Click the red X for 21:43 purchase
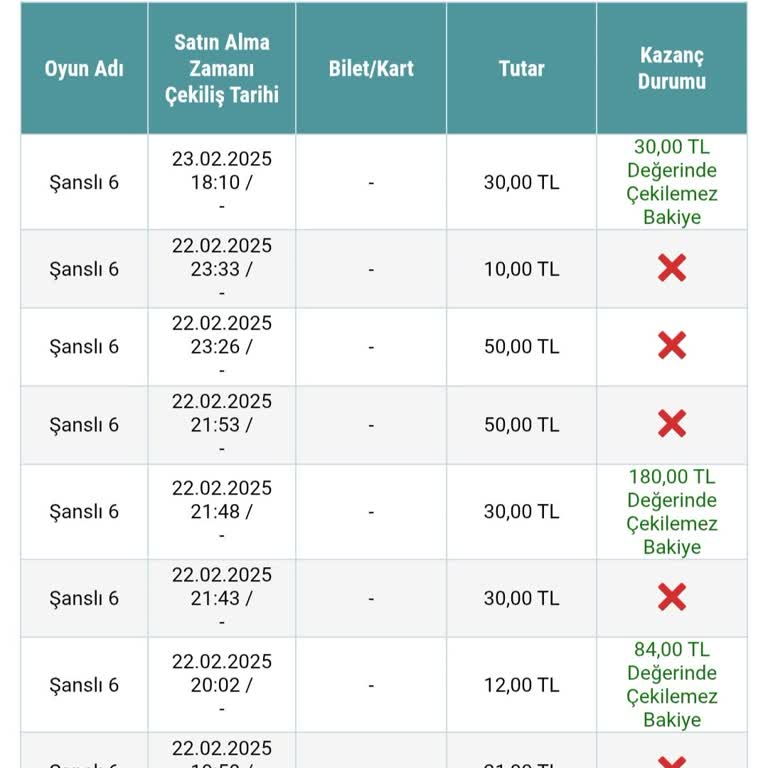 click(x=672, y=597)
